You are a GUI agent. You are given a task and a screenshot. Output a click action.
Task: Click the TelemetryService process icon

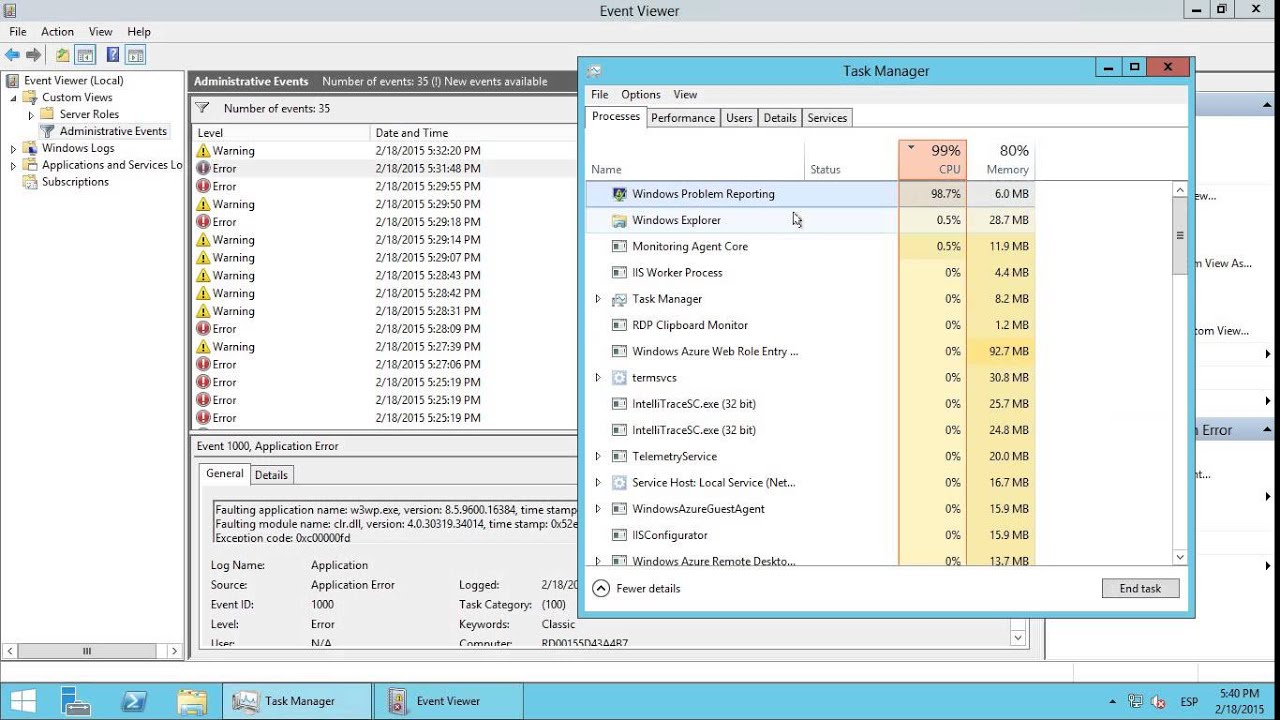click(x=619, y=456)
